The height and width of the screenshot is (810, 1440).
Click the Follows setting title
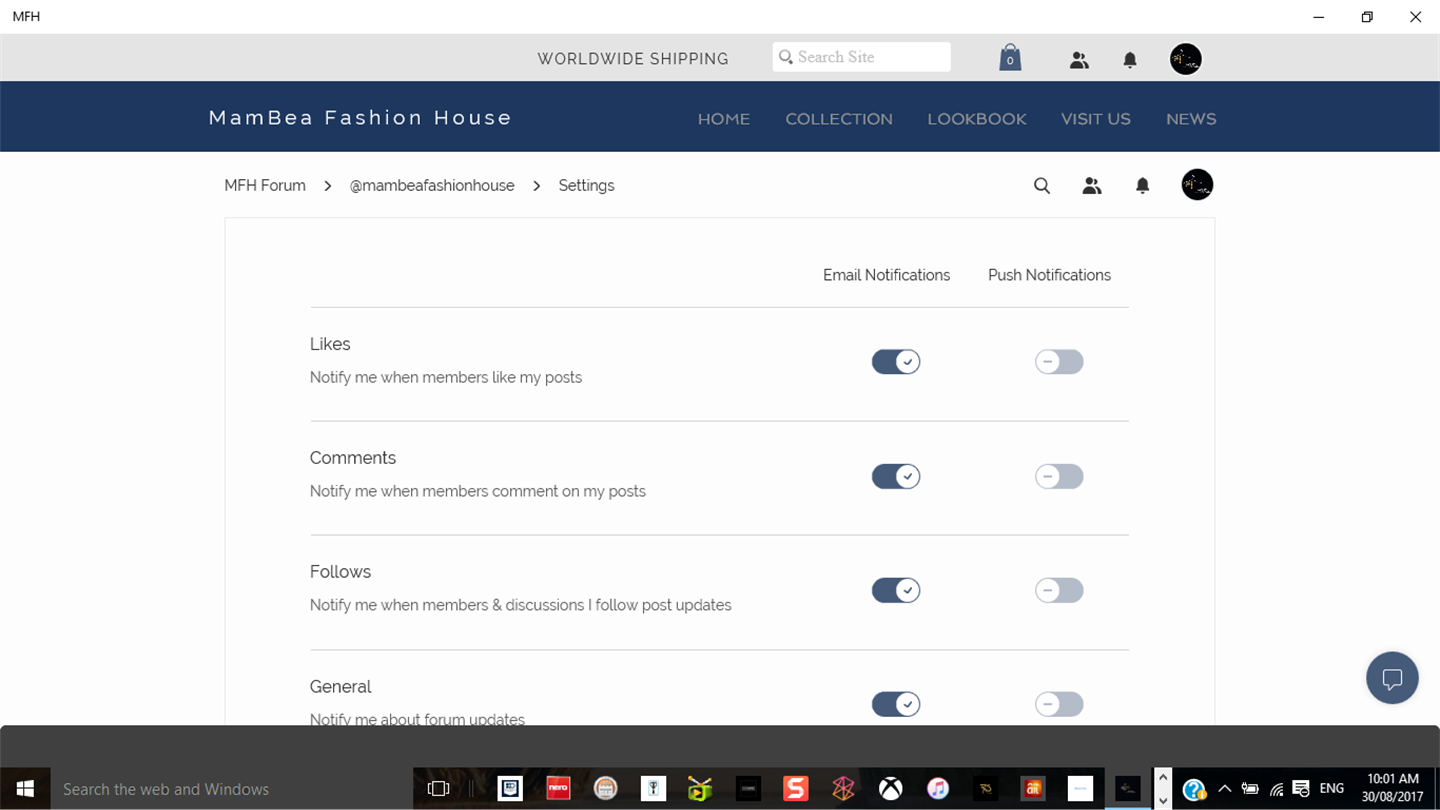340,572
